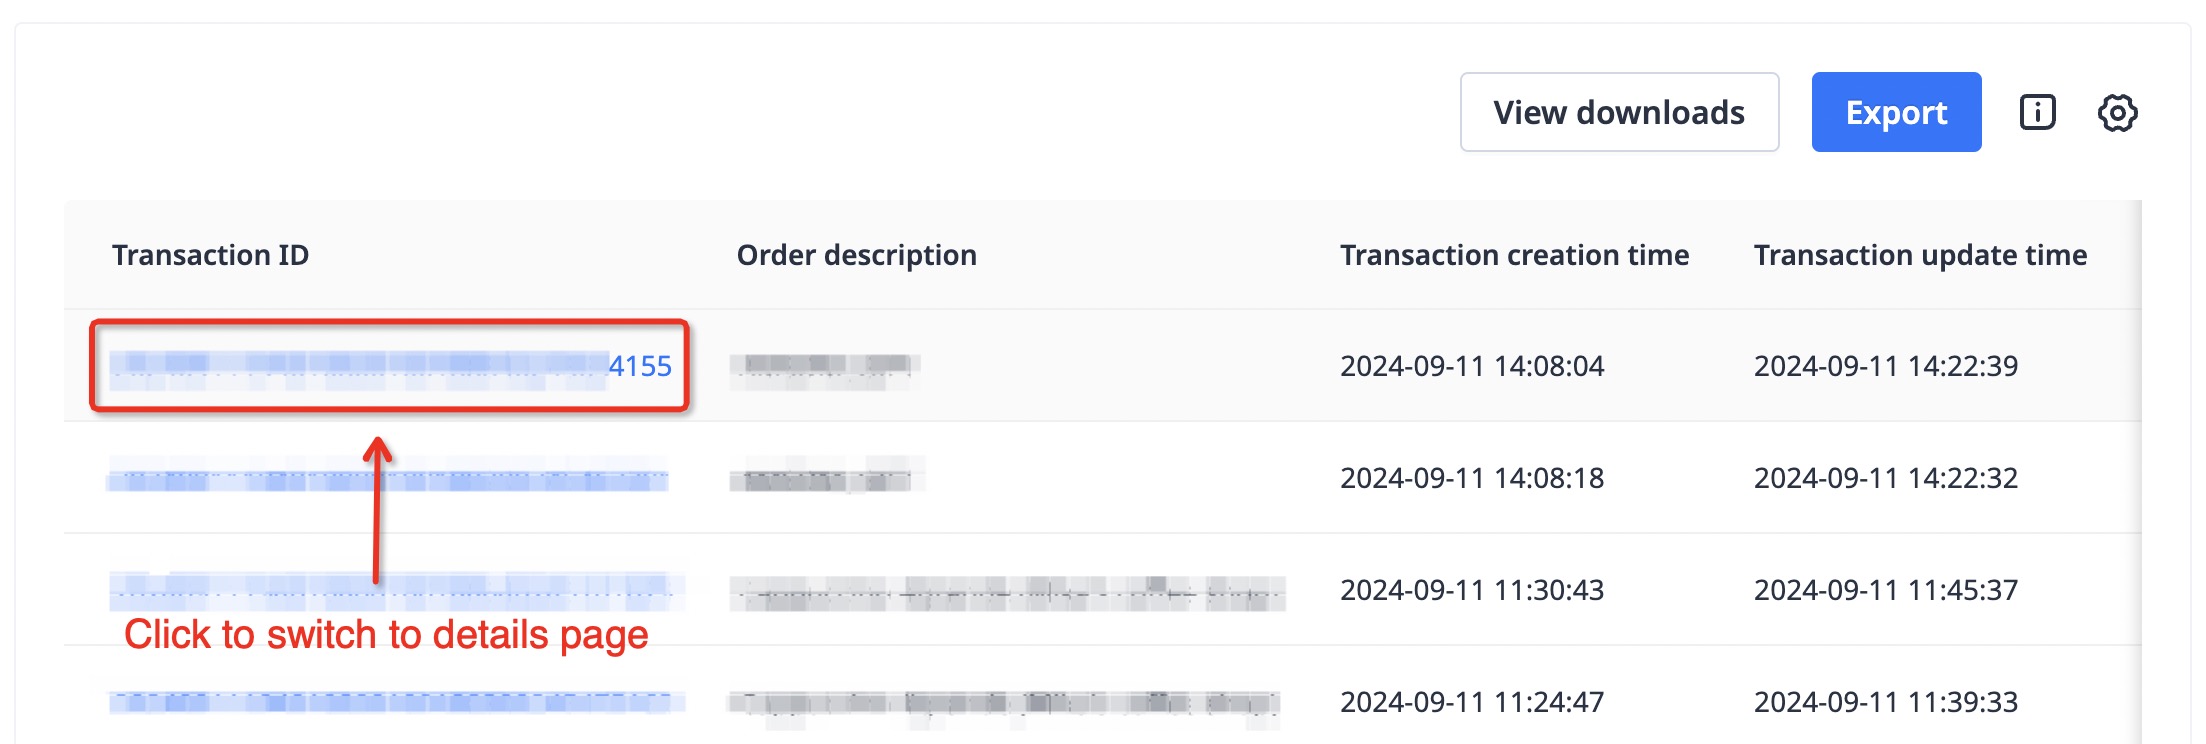Click the Order description column header
Viewport: 2206px width, 744px height.
pos(856,255)
